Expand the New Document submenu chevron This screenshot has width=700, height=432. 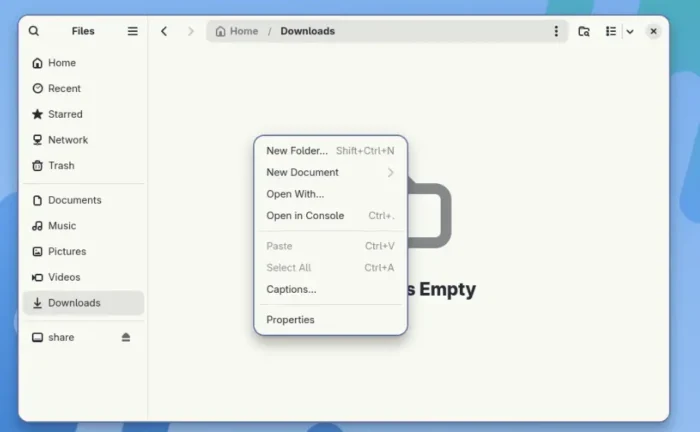391,172
